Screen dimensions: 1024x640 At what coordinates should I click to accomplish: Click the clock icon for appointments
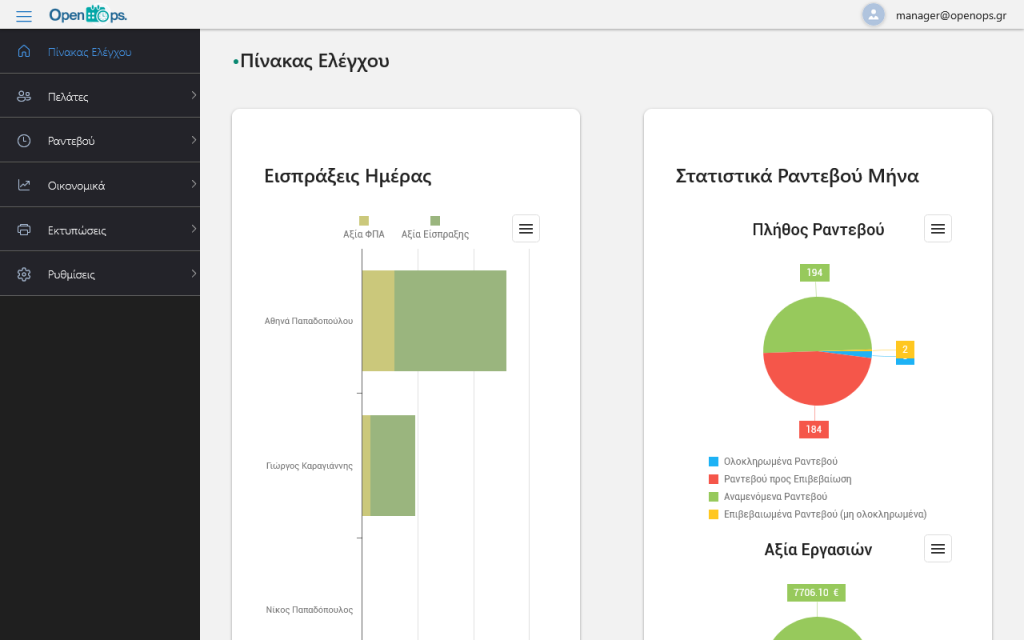click(x=24, y=140)
